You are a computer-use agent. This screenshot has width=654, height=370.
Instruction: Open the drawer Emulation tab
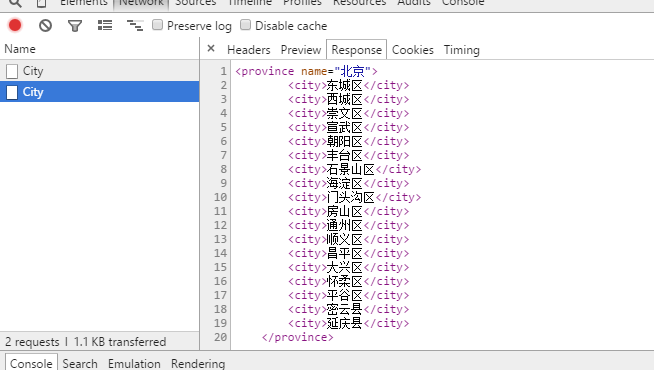134,363
